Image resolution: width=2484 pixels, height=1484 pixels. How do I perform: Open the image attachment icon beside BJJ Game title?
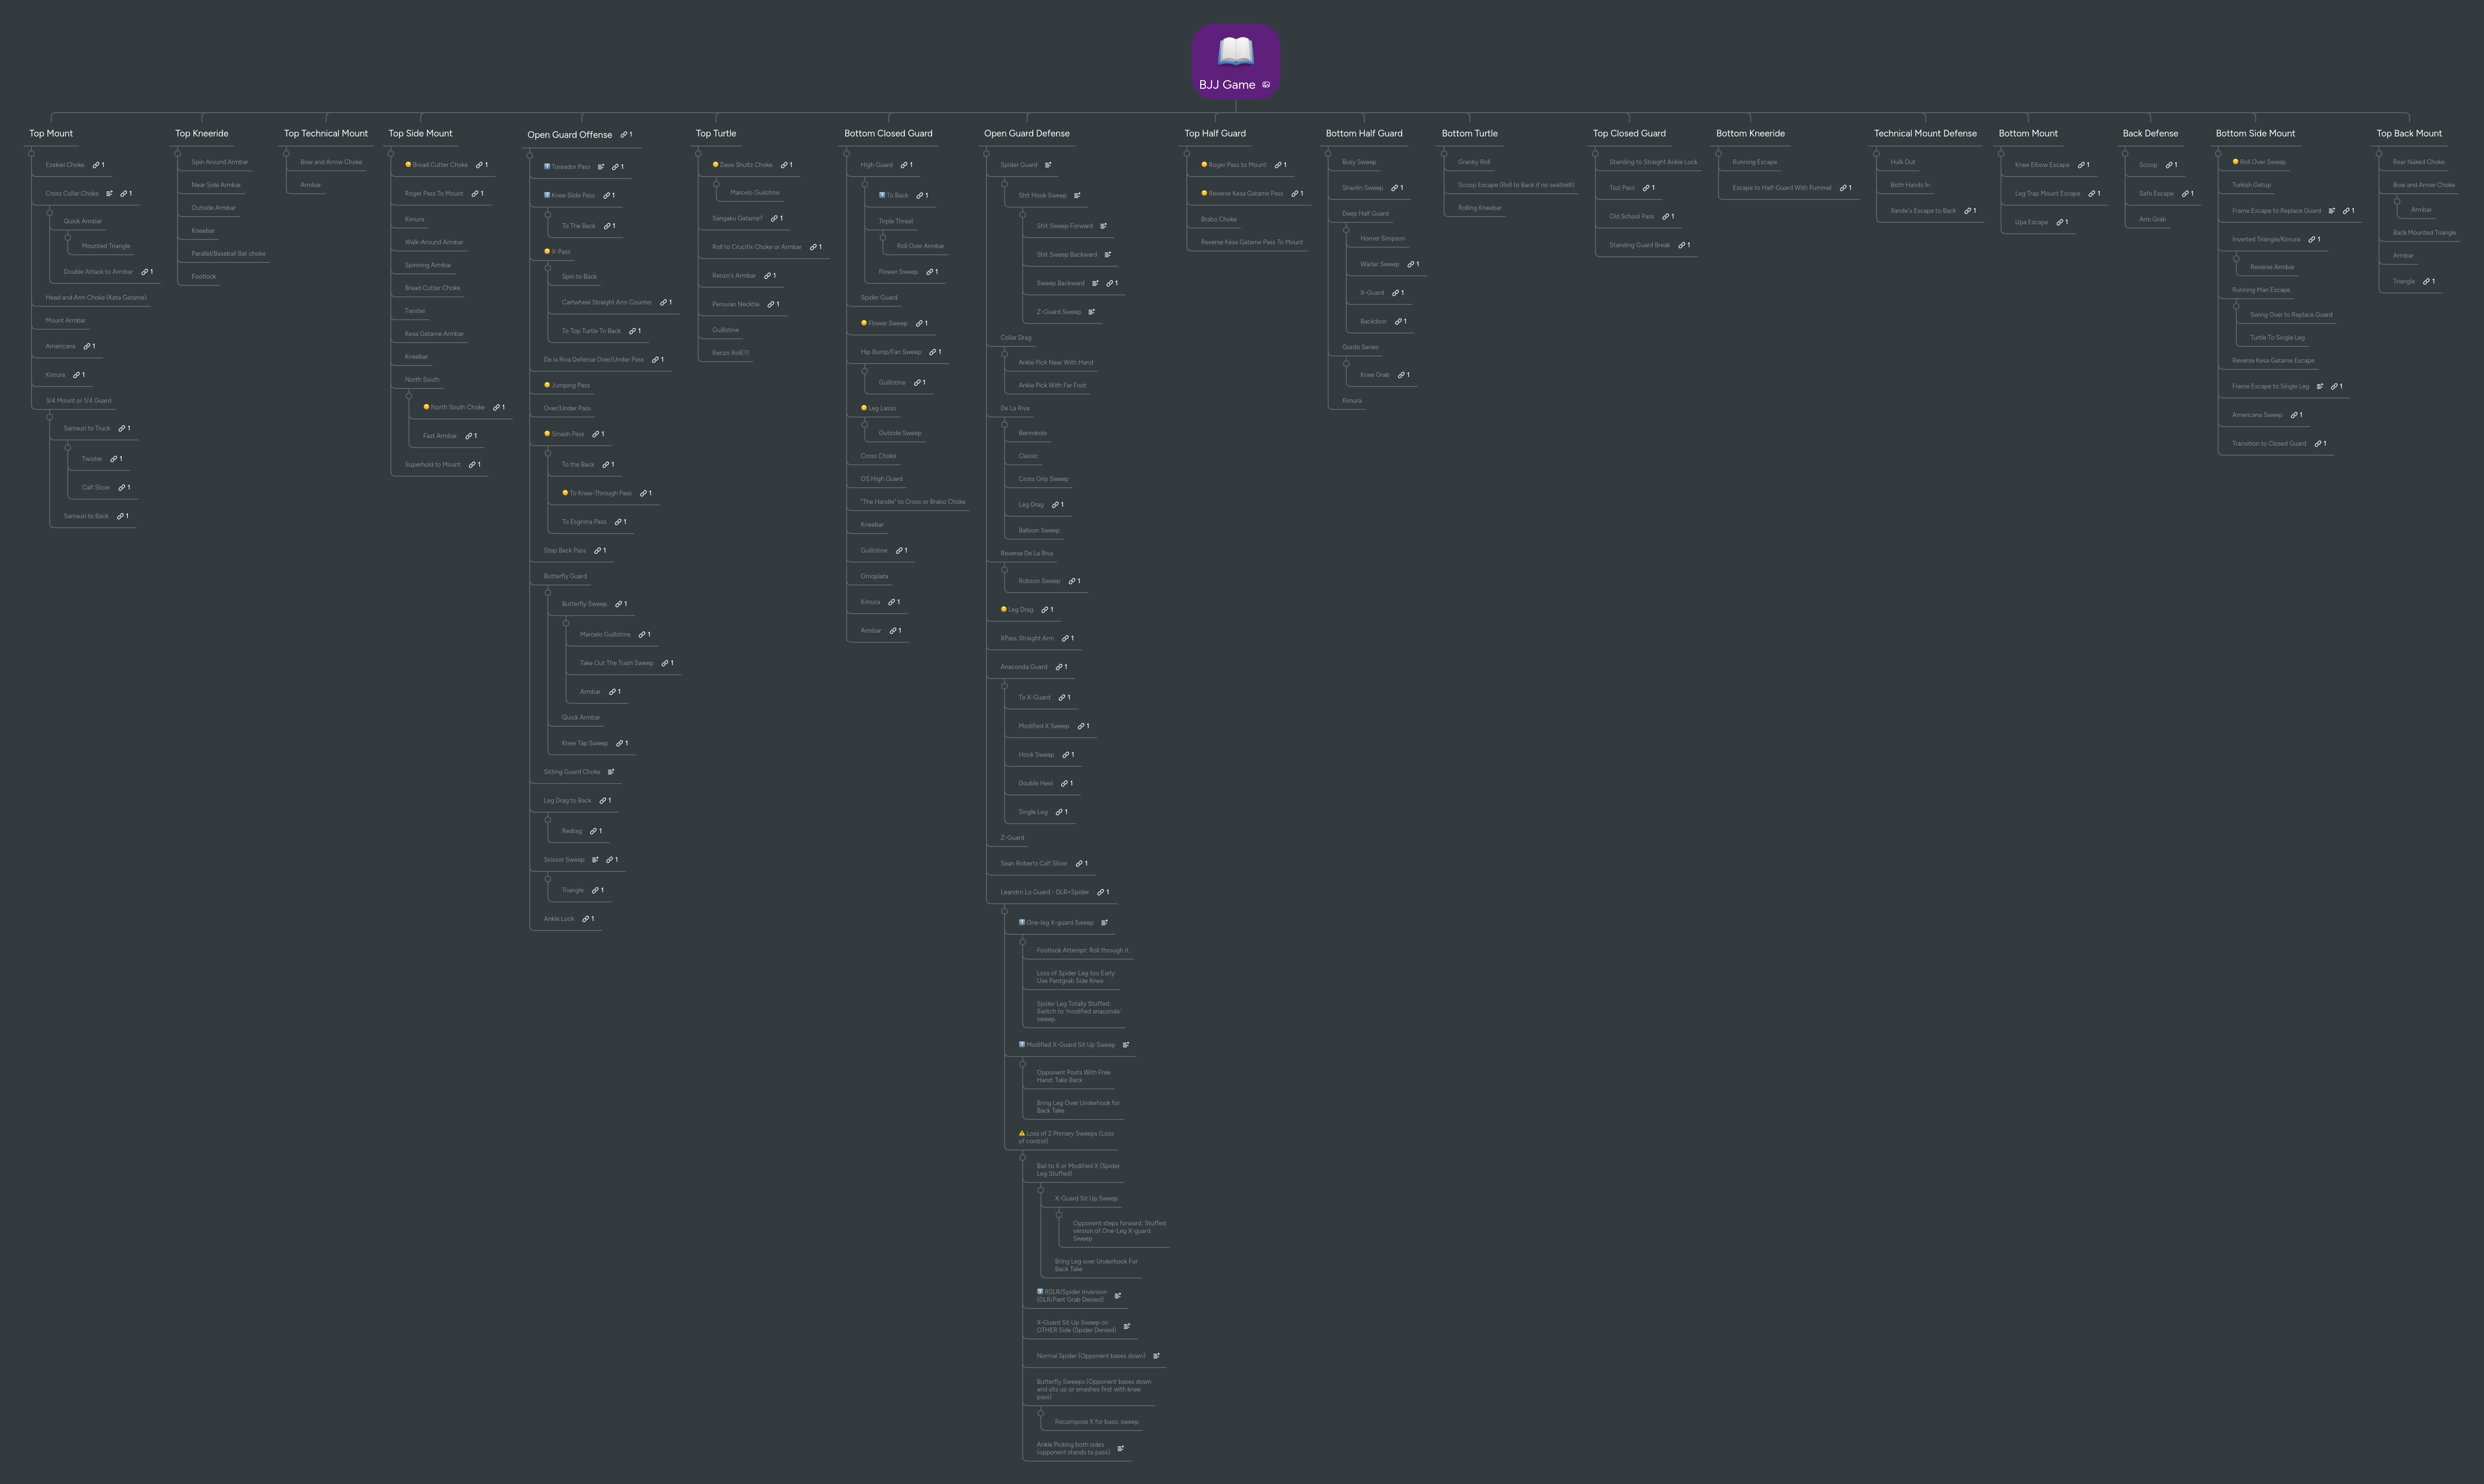coord(1266,84)
